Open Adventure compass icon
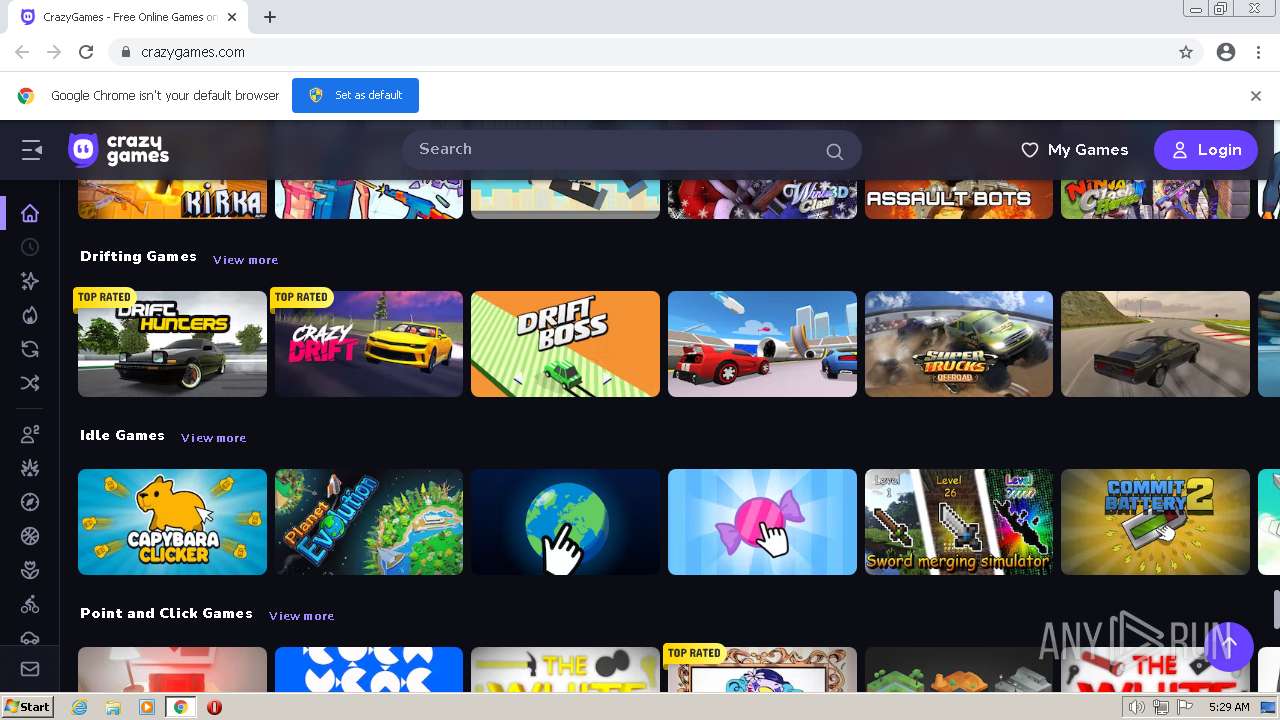 pos(30,502)
